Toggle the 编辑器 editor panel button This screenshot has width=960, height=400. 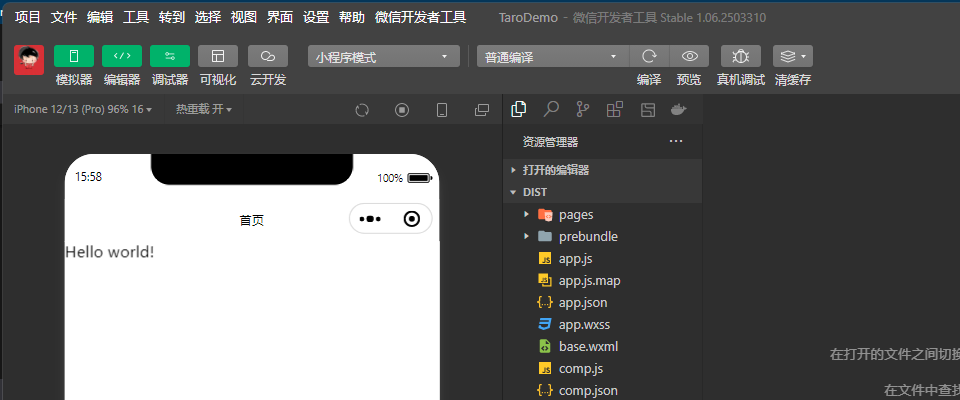tap(122, 56)
